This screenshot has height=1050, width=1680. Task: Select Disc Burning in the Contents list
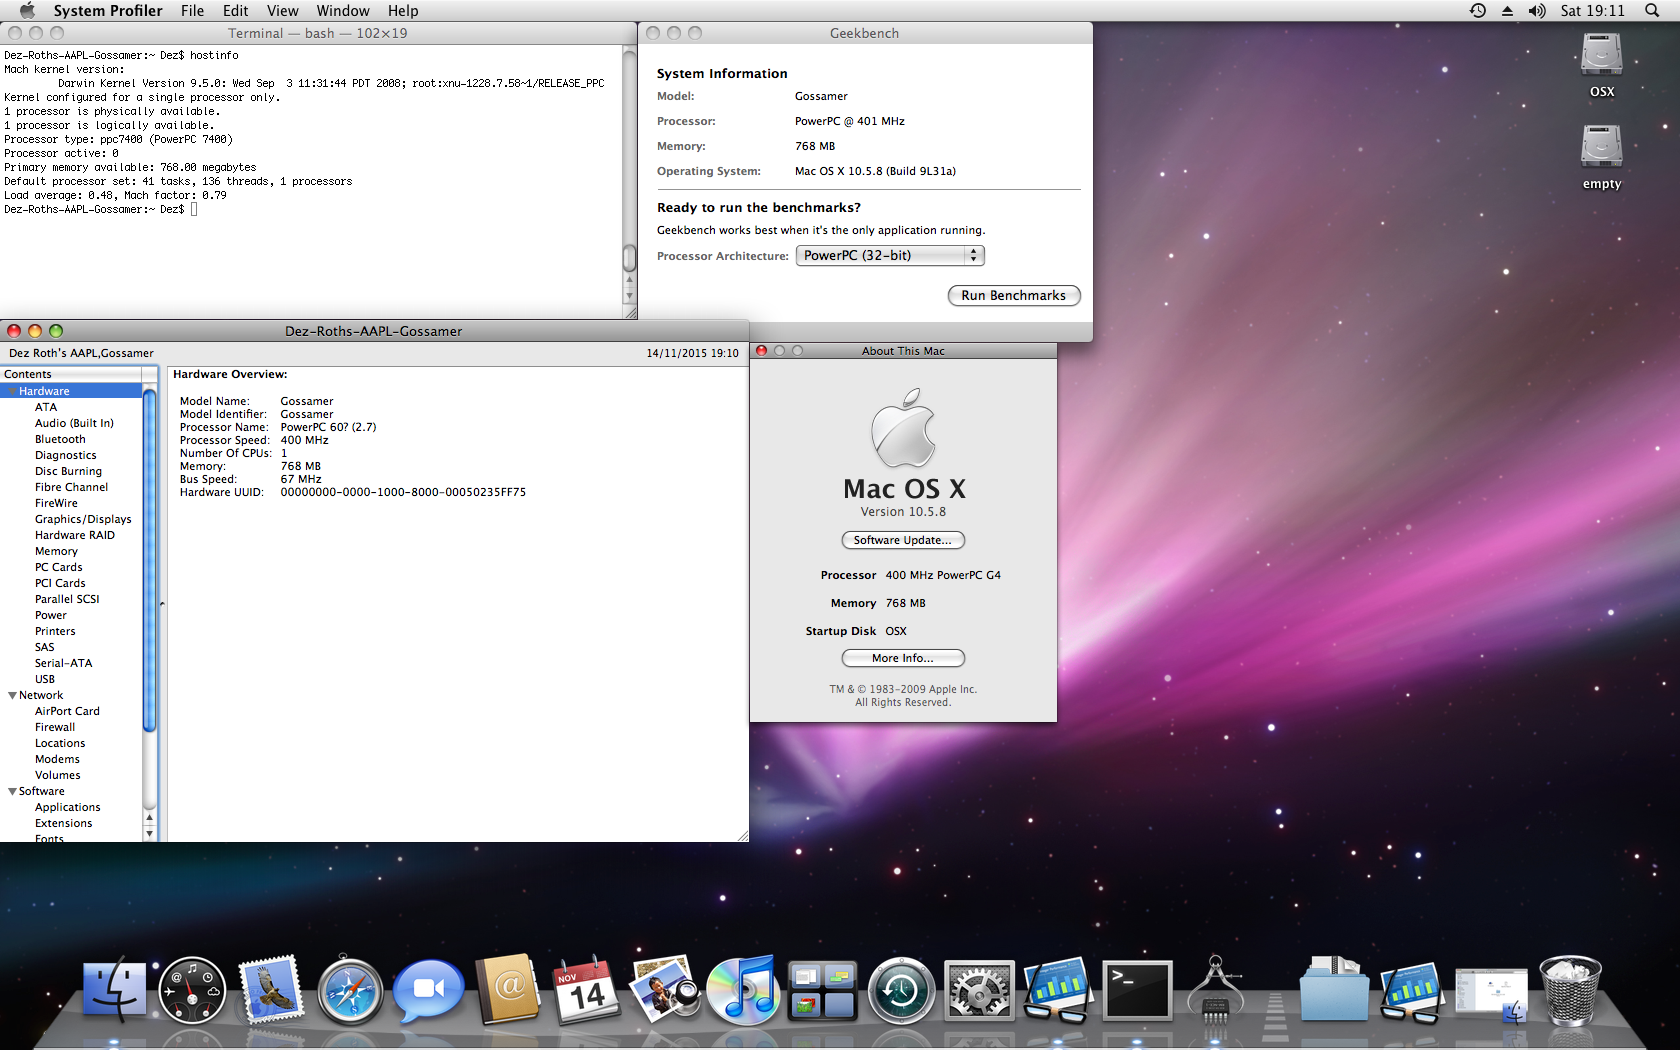(68, 471)
